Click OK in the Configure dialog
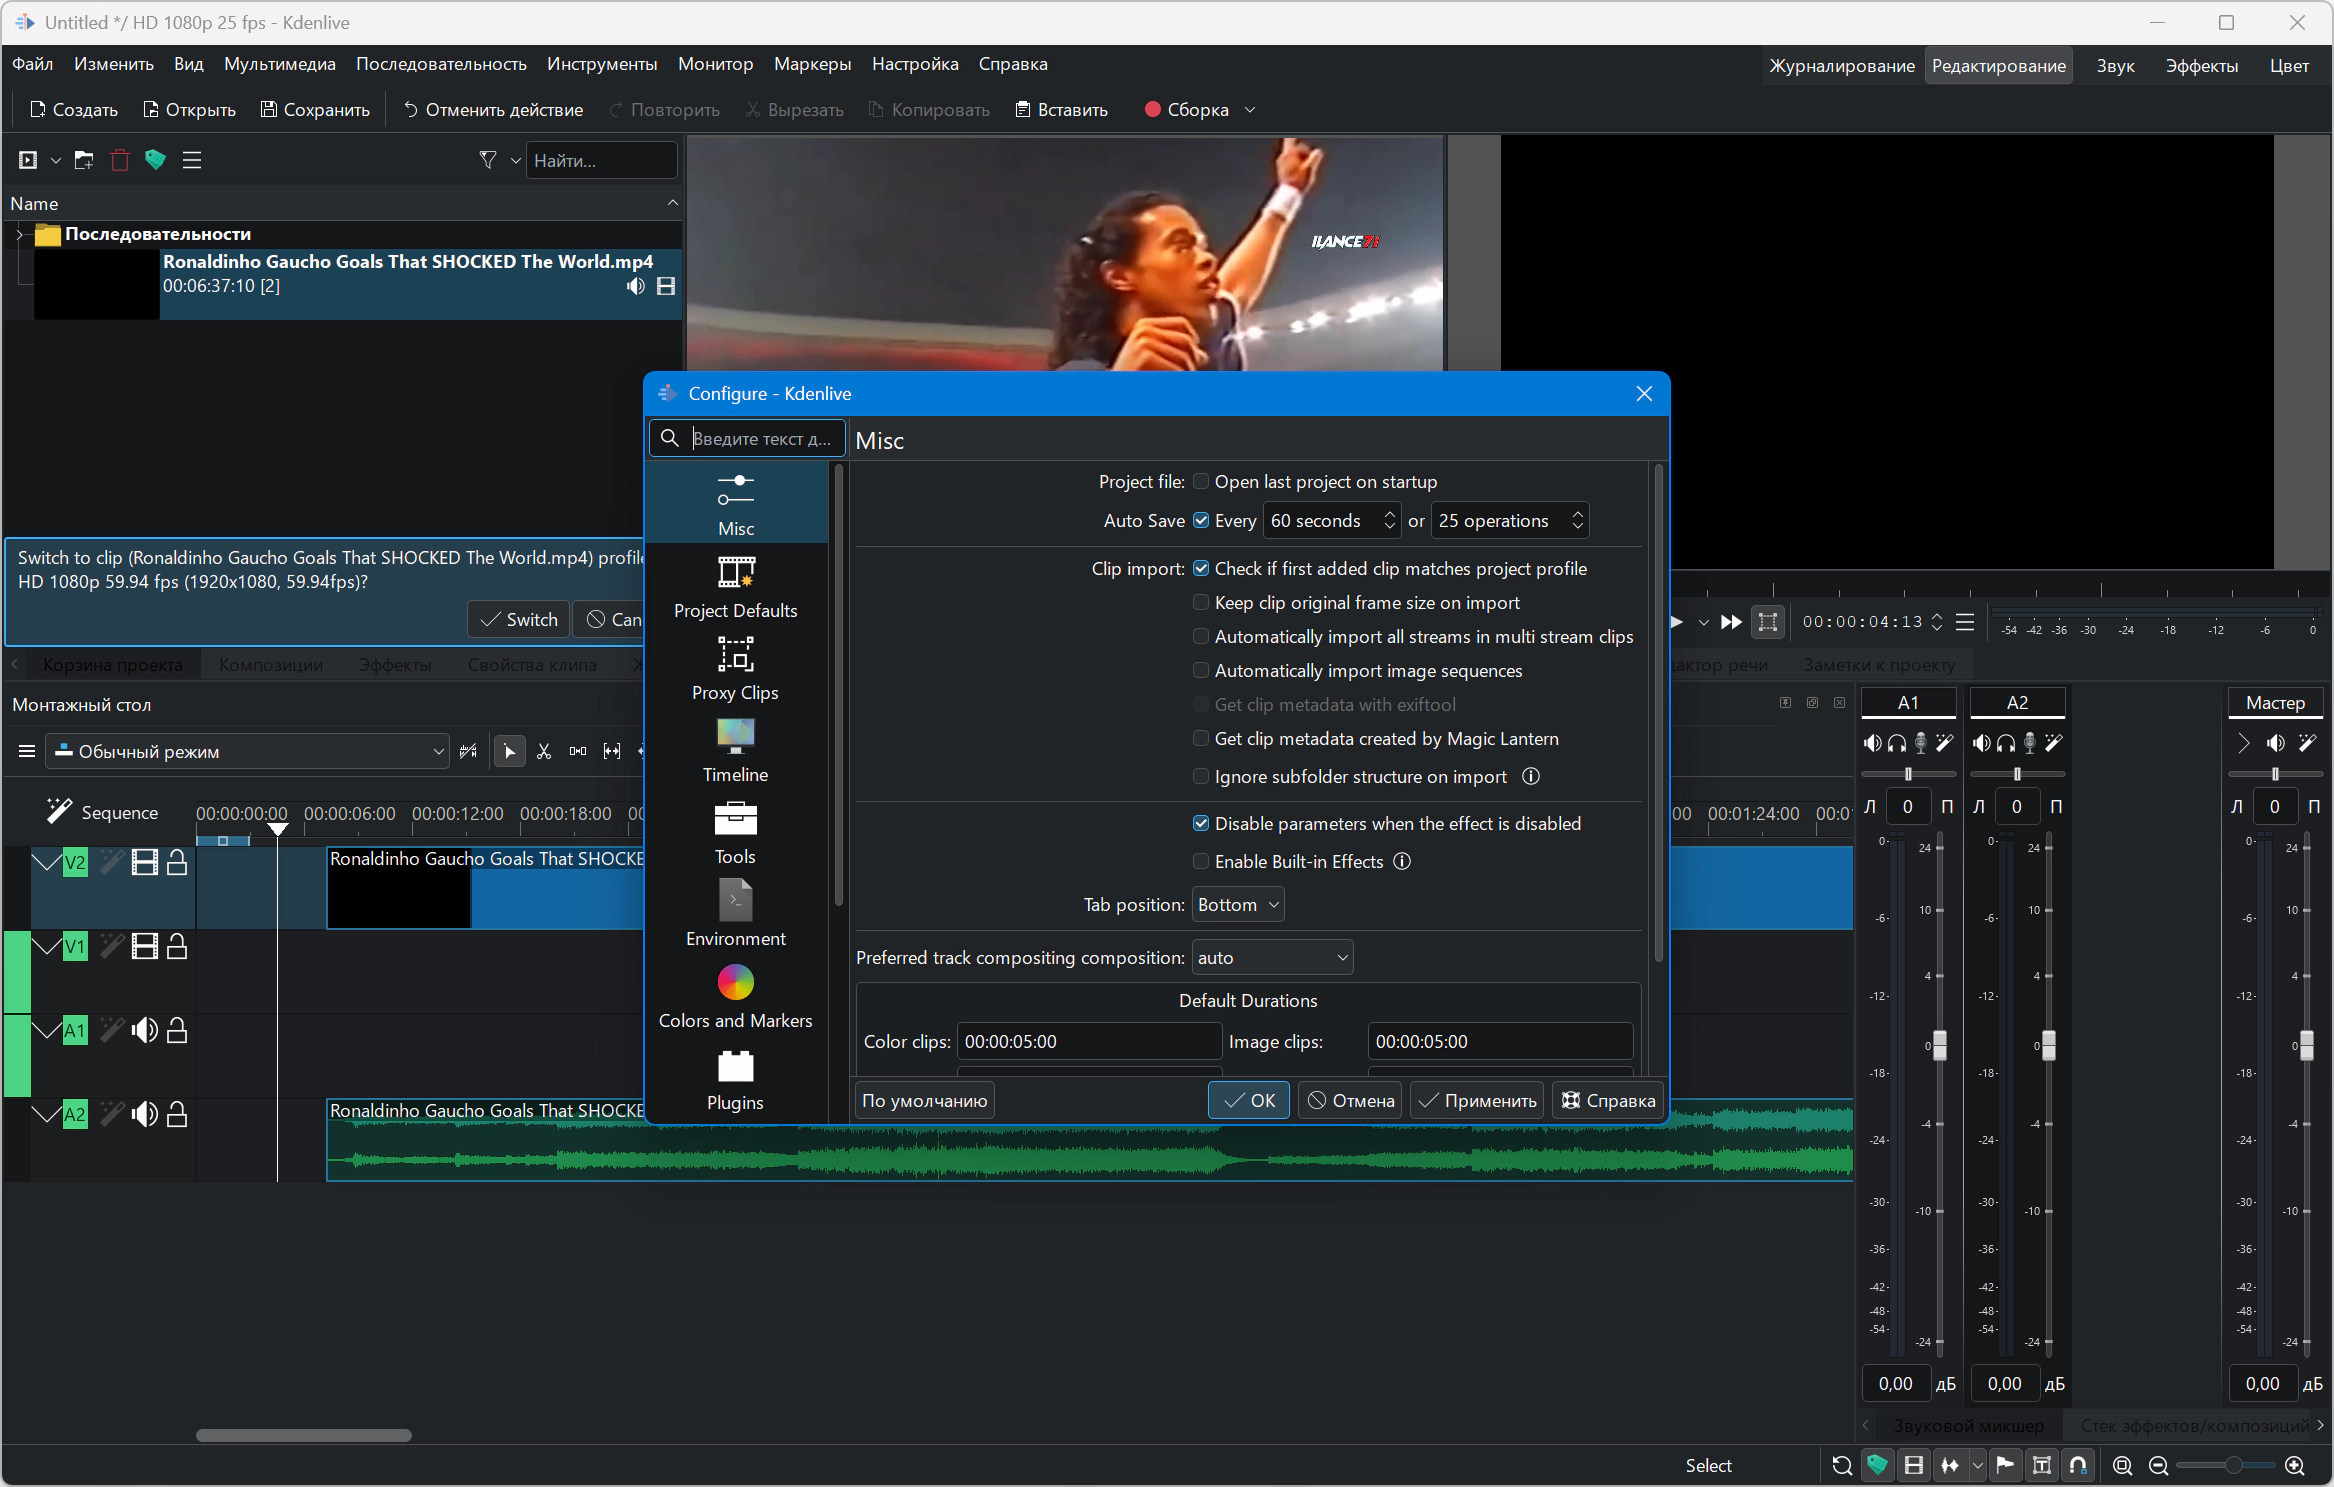The image size is (2334, 1487). coord(1249,1101)
